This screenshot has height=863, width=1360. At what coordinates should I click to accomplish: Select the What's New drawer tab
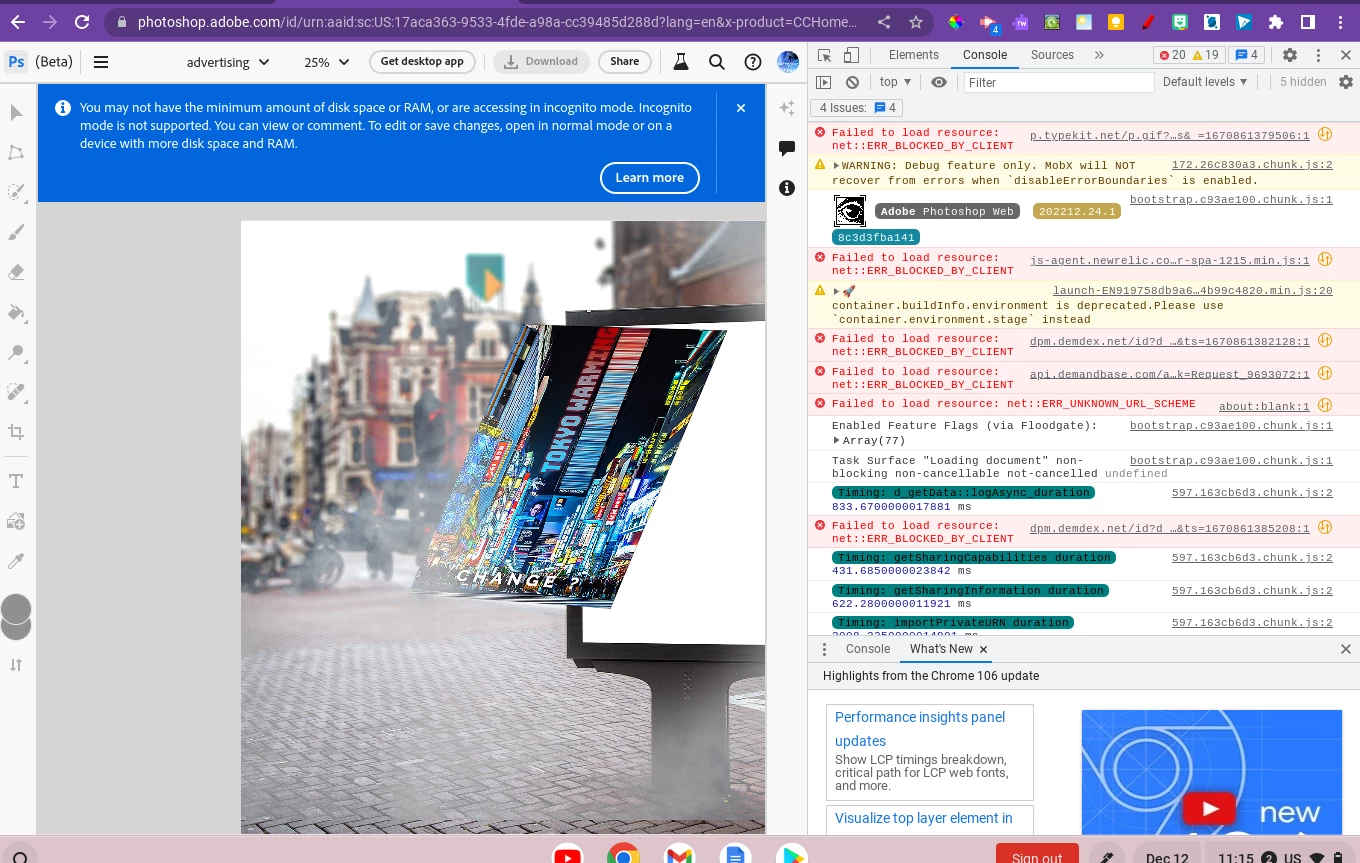[x=941, y=649]
